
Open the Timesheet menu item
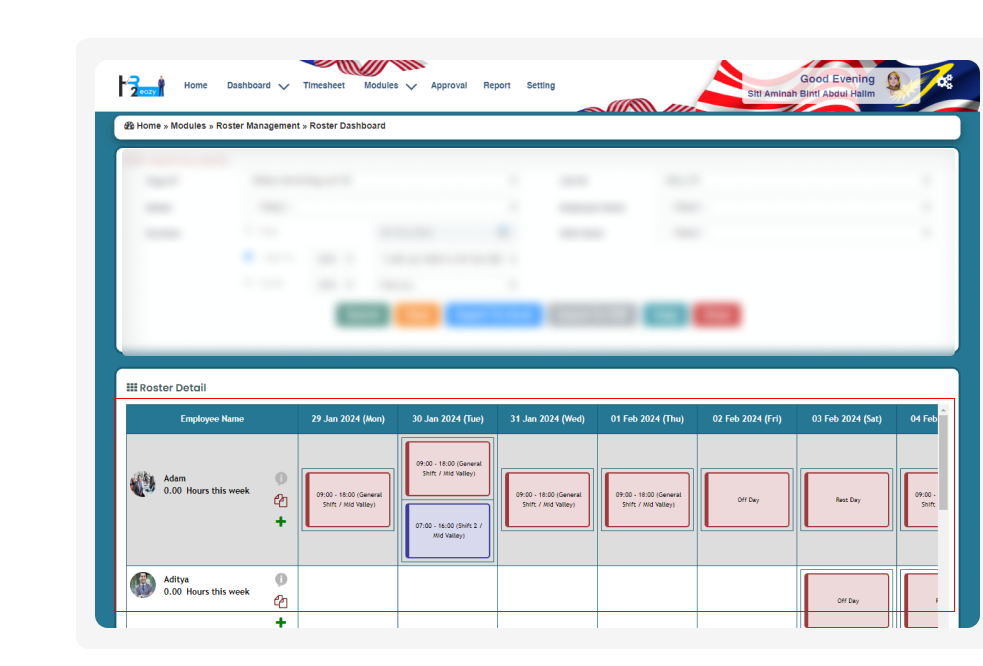324,86
